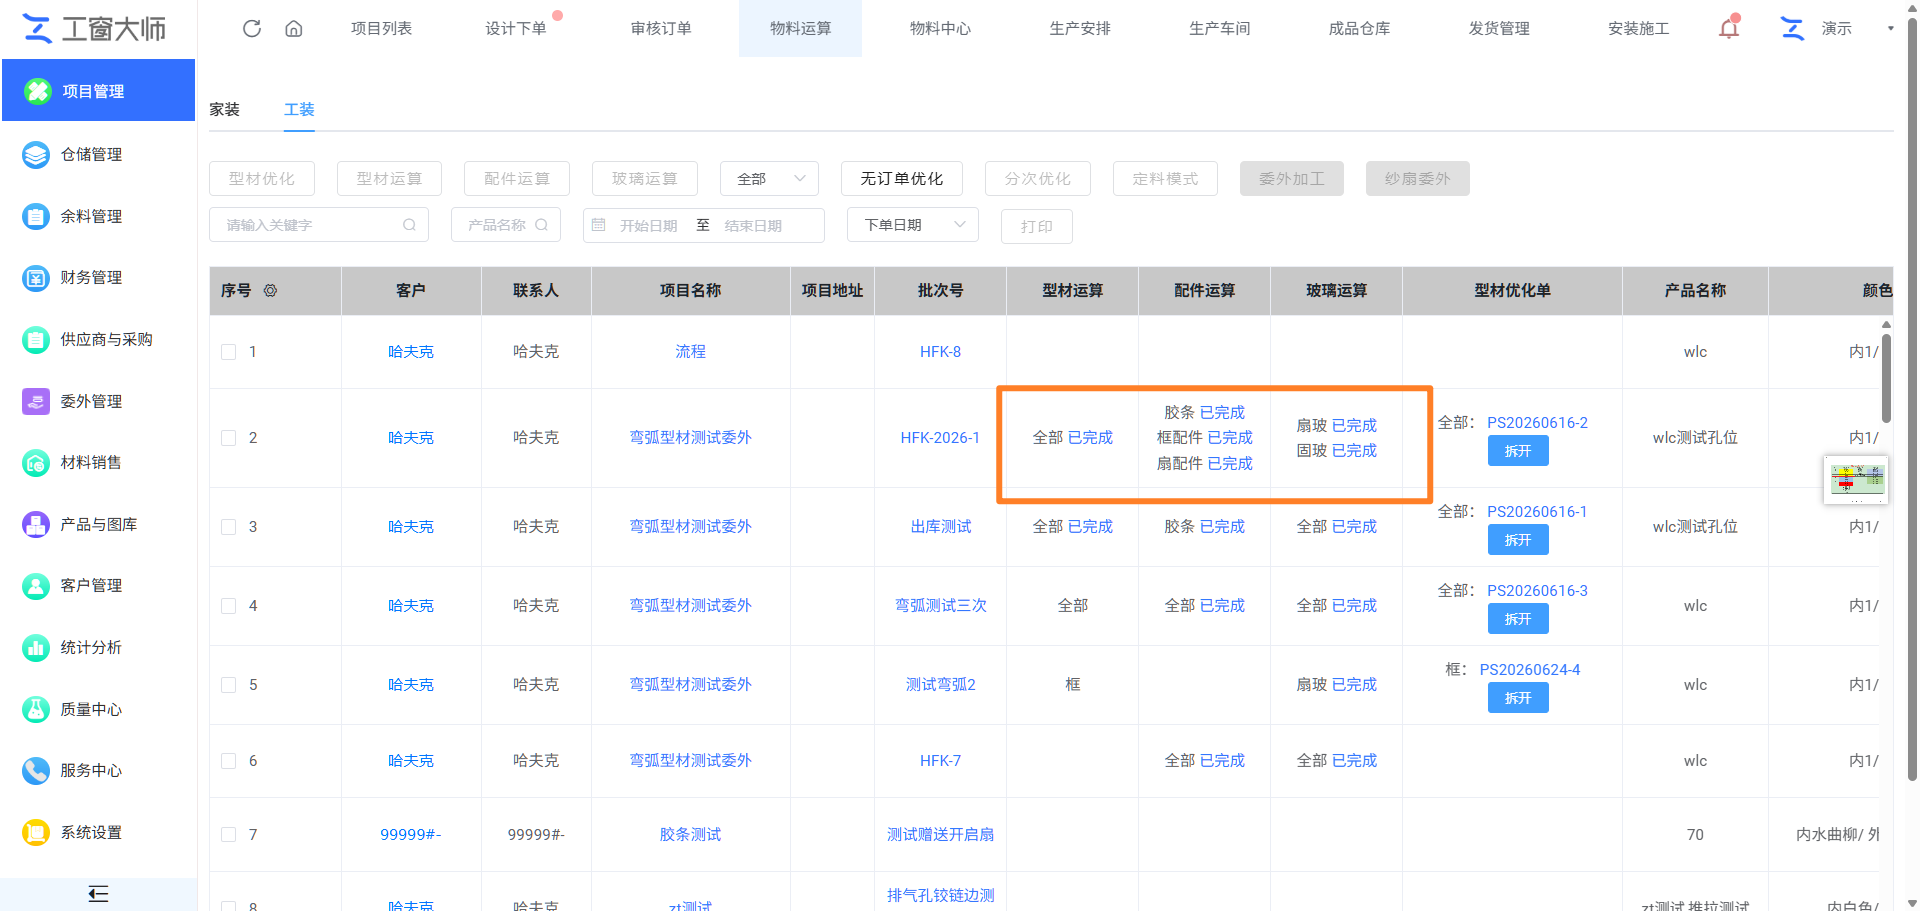Image resolution: width=1920 pixels, height=911 pixels.
Task: Open 设计下单 top menu
Action: [516, 28]
